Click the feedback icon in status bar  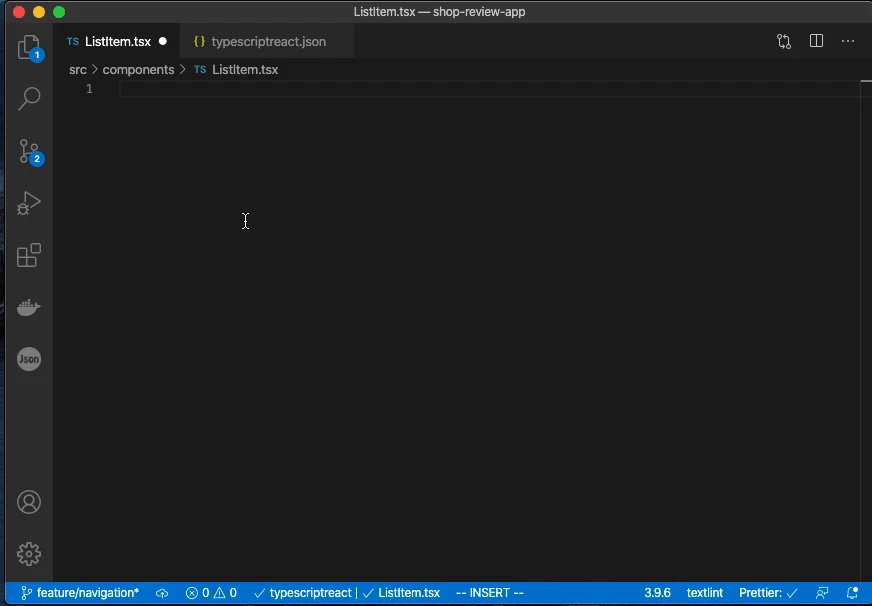point(822,593)
